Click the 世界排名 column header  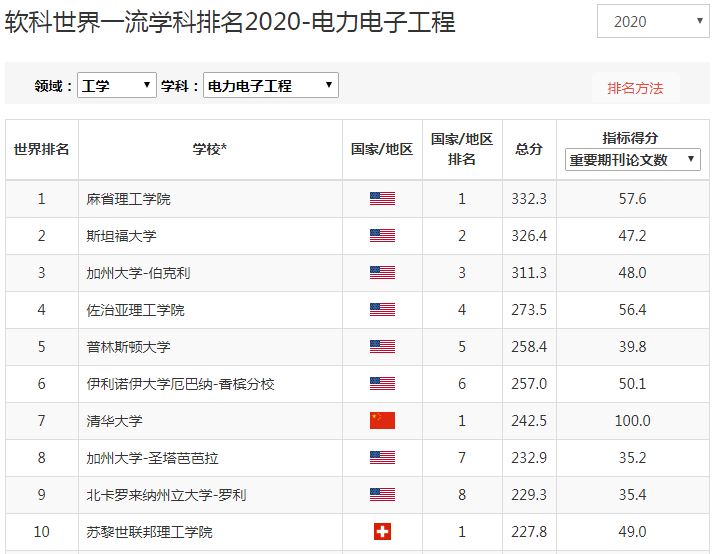pyautogui.click(x=41, y=149)
